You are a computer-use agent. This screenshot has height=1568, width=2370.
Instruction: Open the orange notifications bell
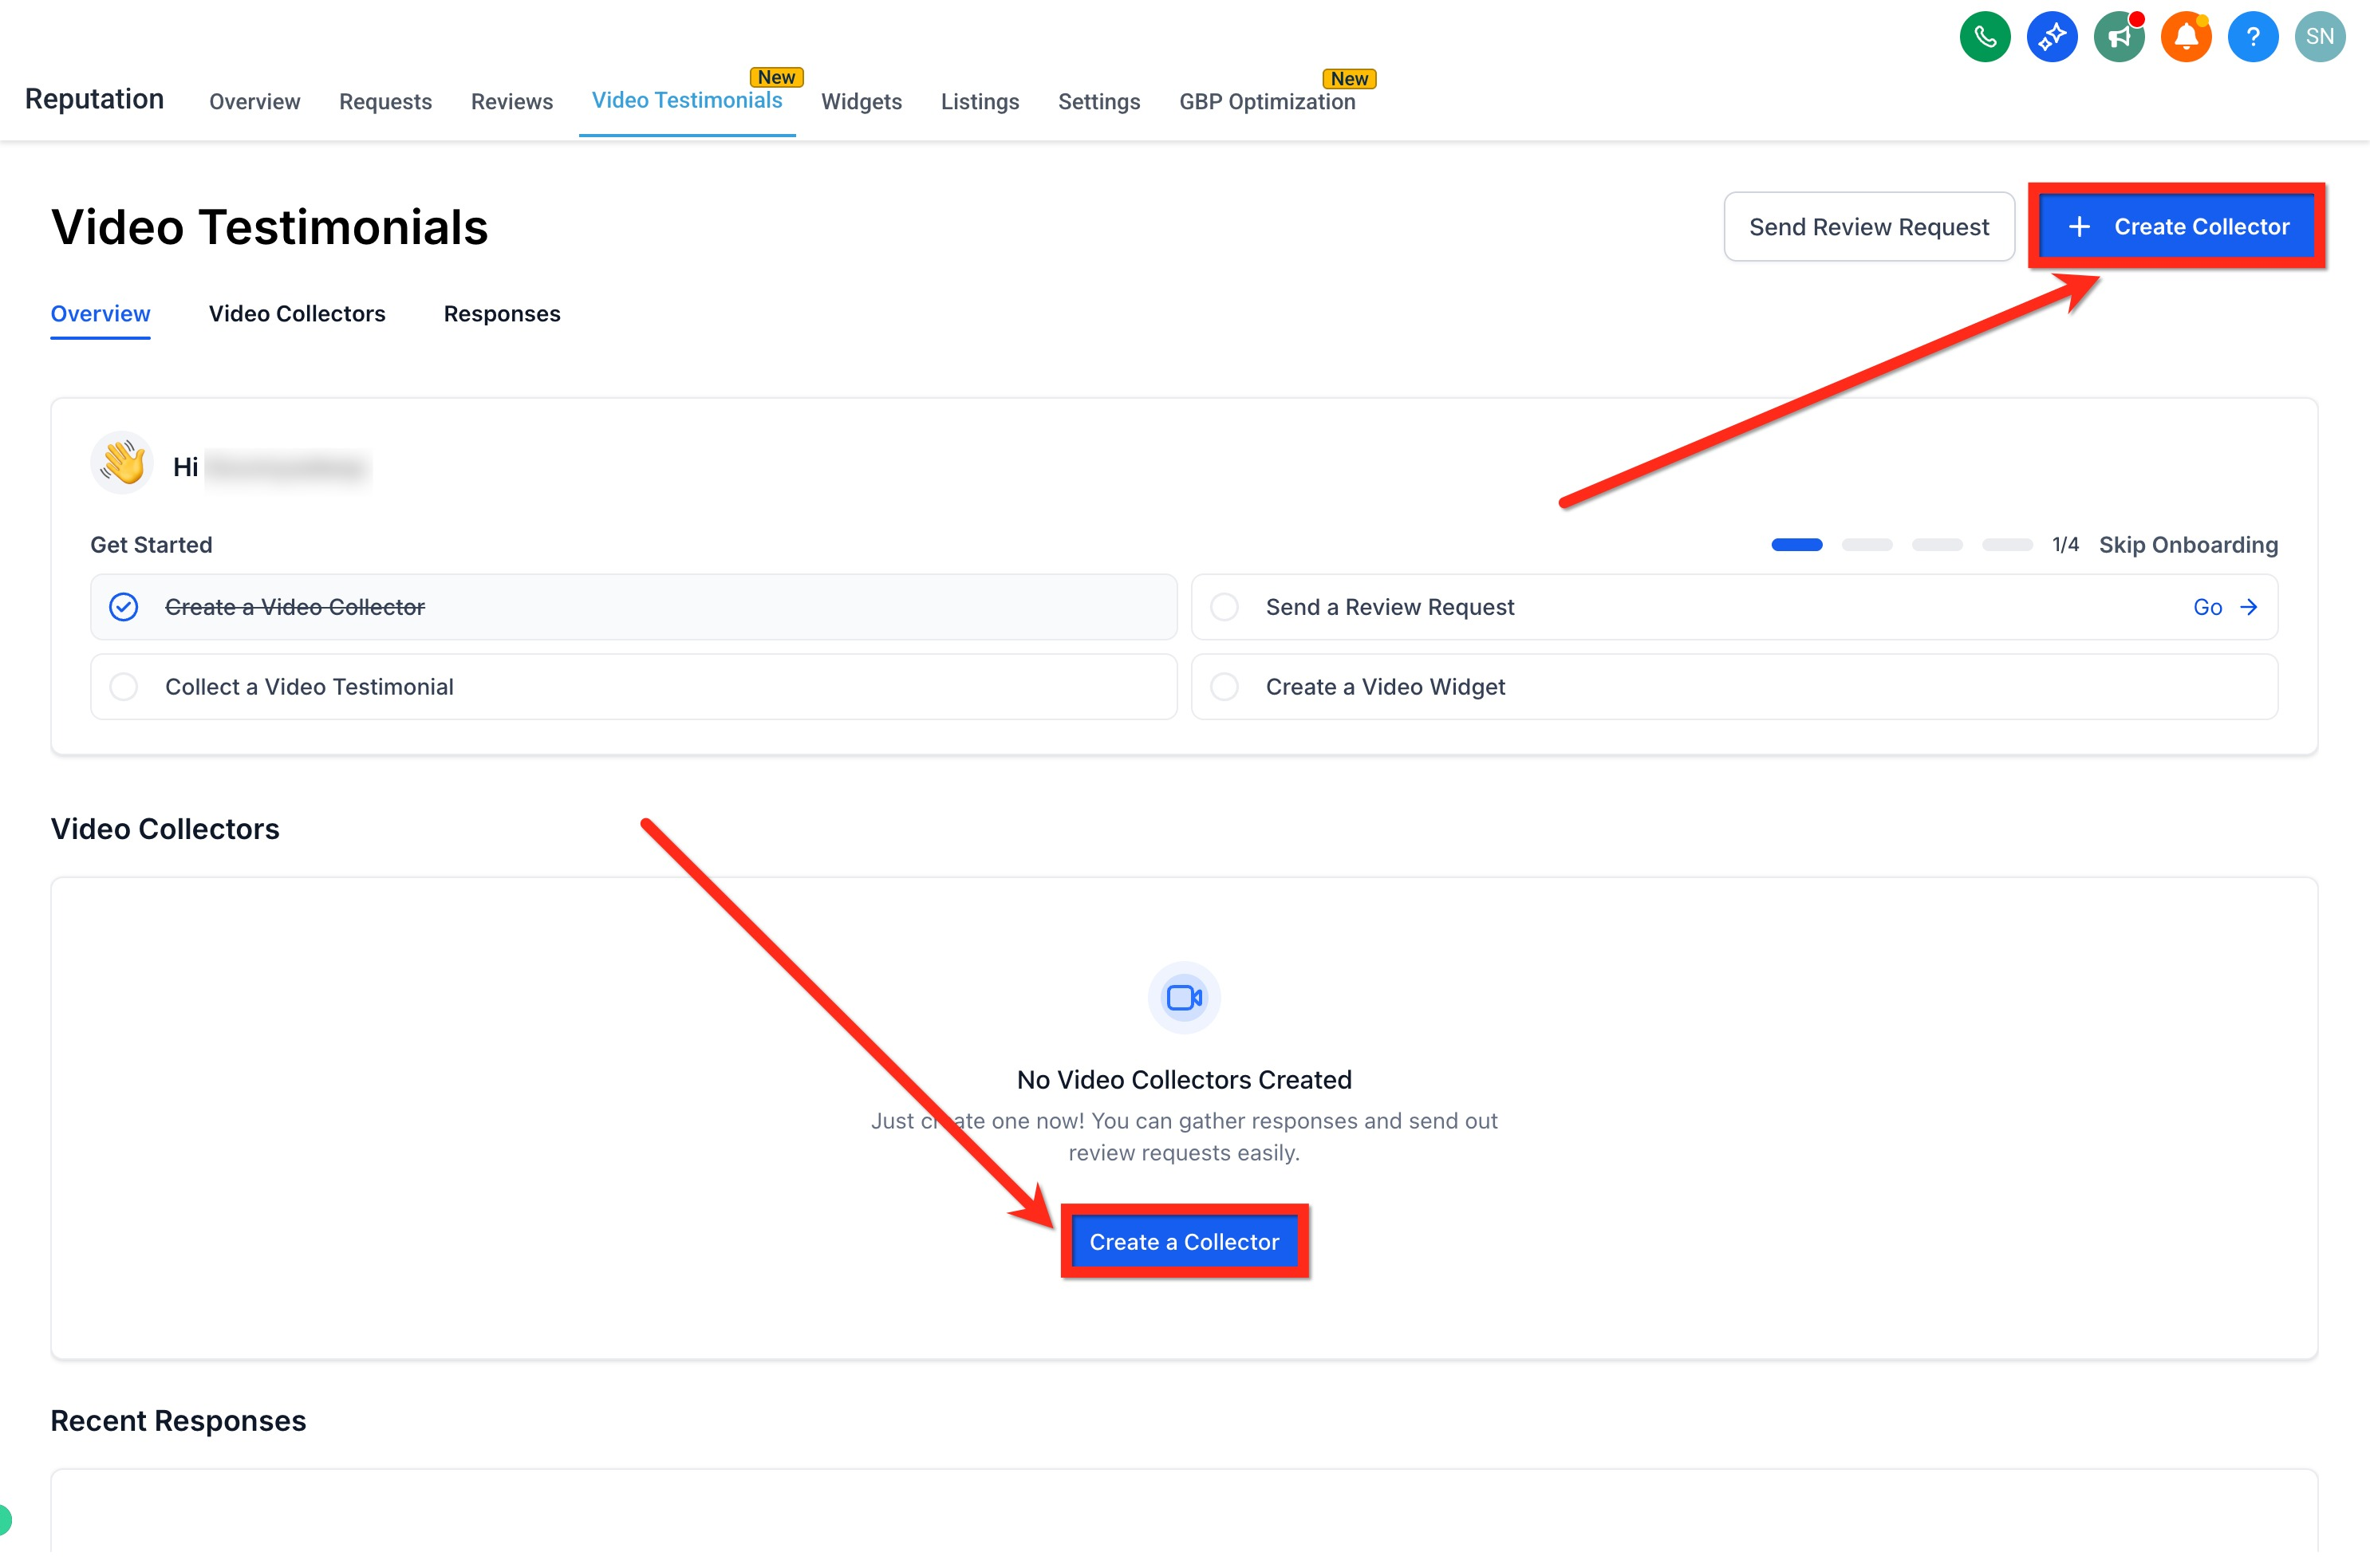pos(2185,37)
